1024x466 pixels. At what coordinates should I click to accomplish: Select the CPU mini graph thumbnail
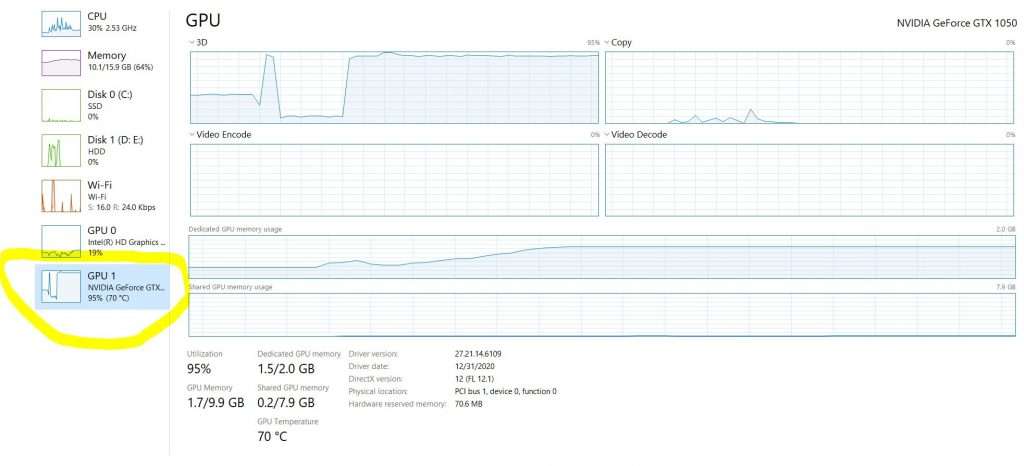click(61, 23)
